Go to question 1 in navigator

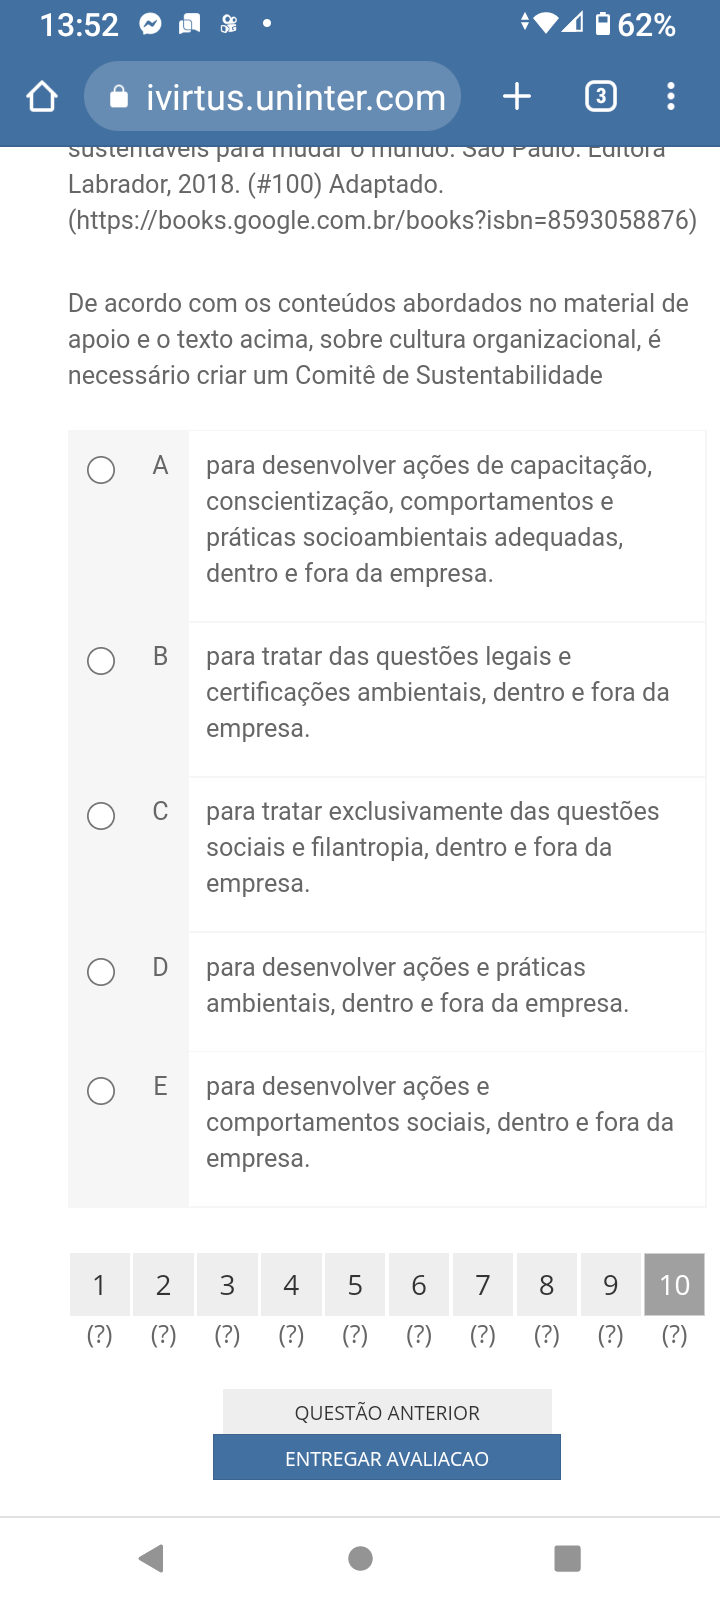coord(99,1285)
